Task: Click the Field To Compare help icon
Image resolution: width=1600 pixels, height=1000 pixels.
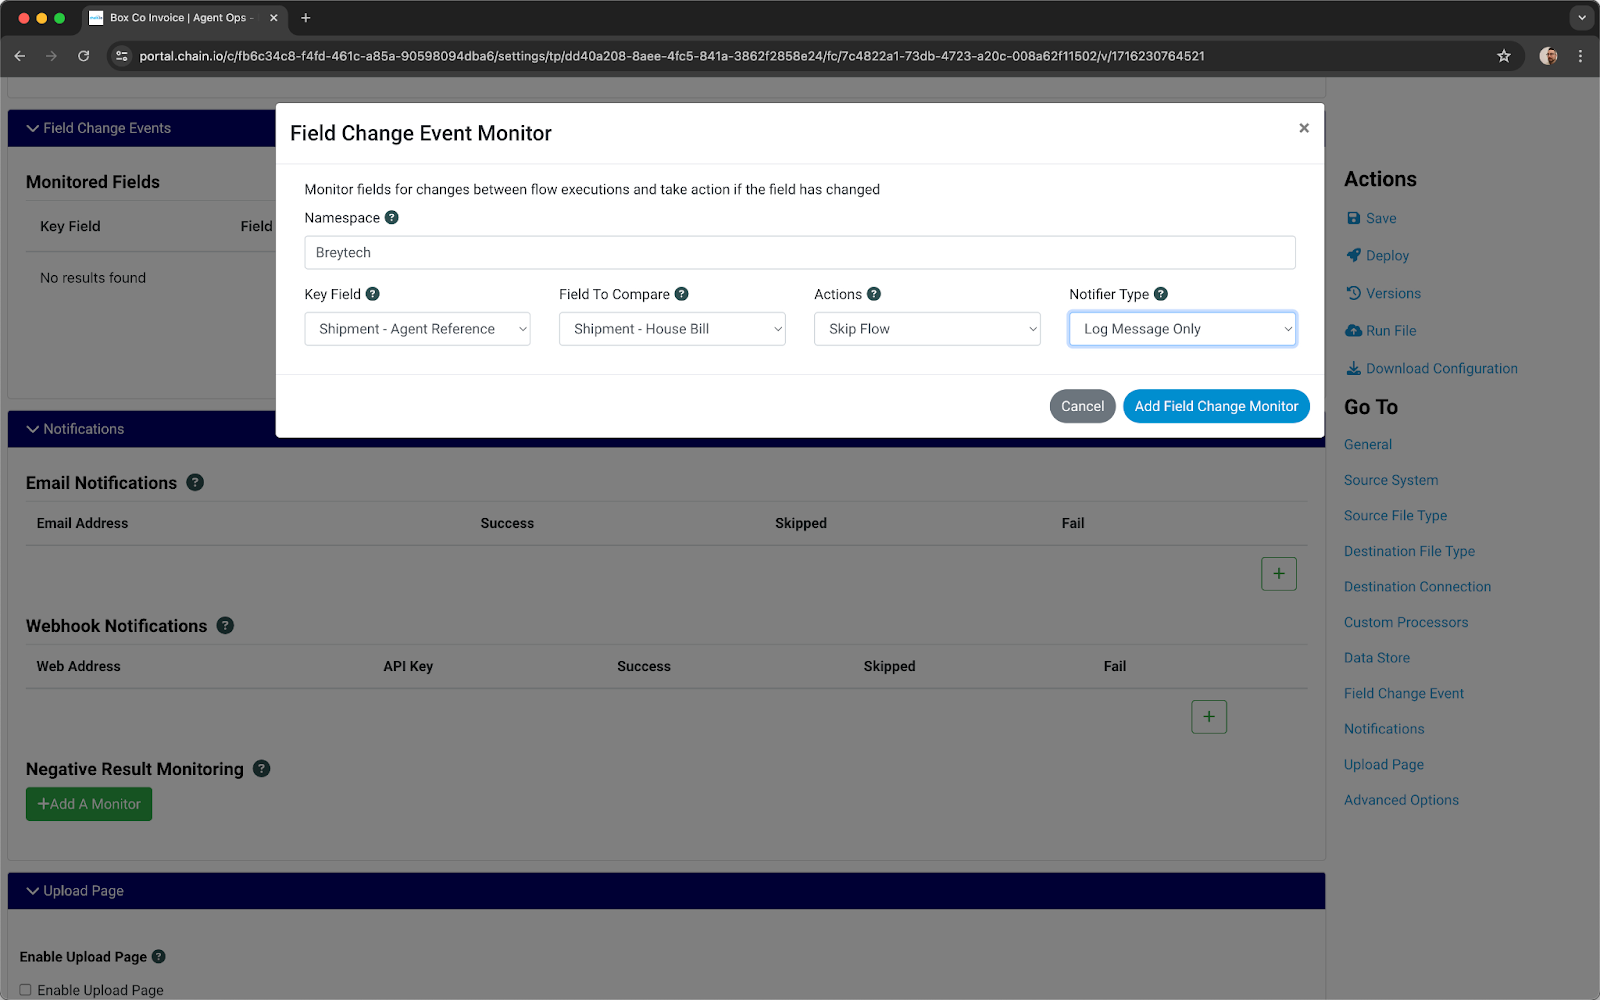Action: pyautogui.click(x=682, y=294)
